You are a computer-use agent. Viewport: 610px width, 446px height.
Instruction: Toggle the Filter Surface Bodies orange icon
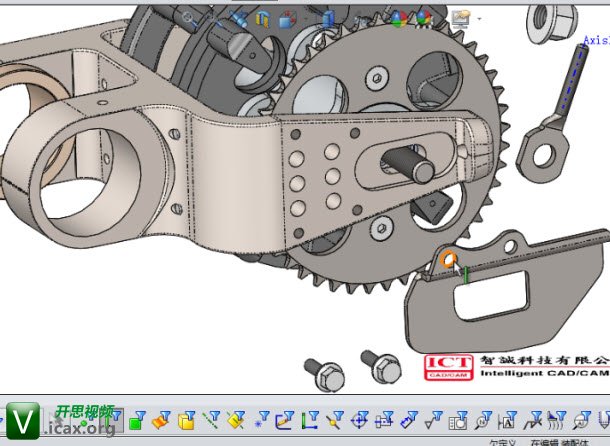click(161, 421)
